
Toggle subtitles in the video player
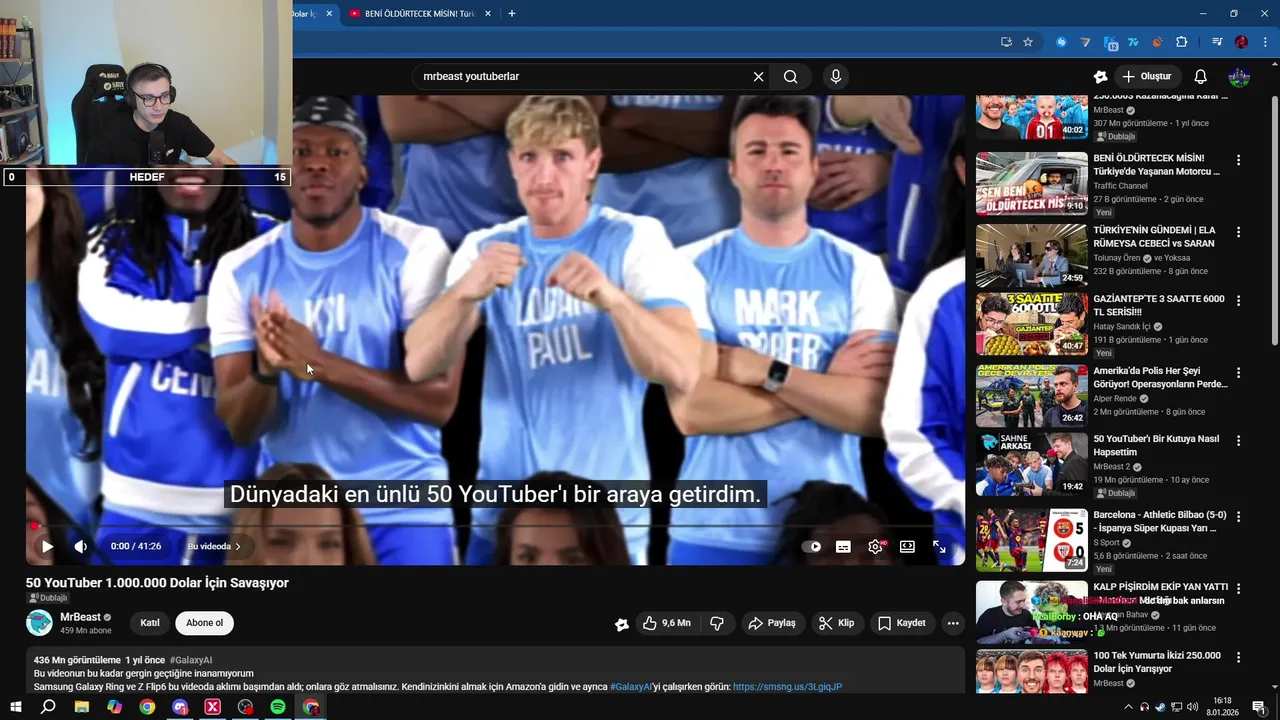coord(843,547)
